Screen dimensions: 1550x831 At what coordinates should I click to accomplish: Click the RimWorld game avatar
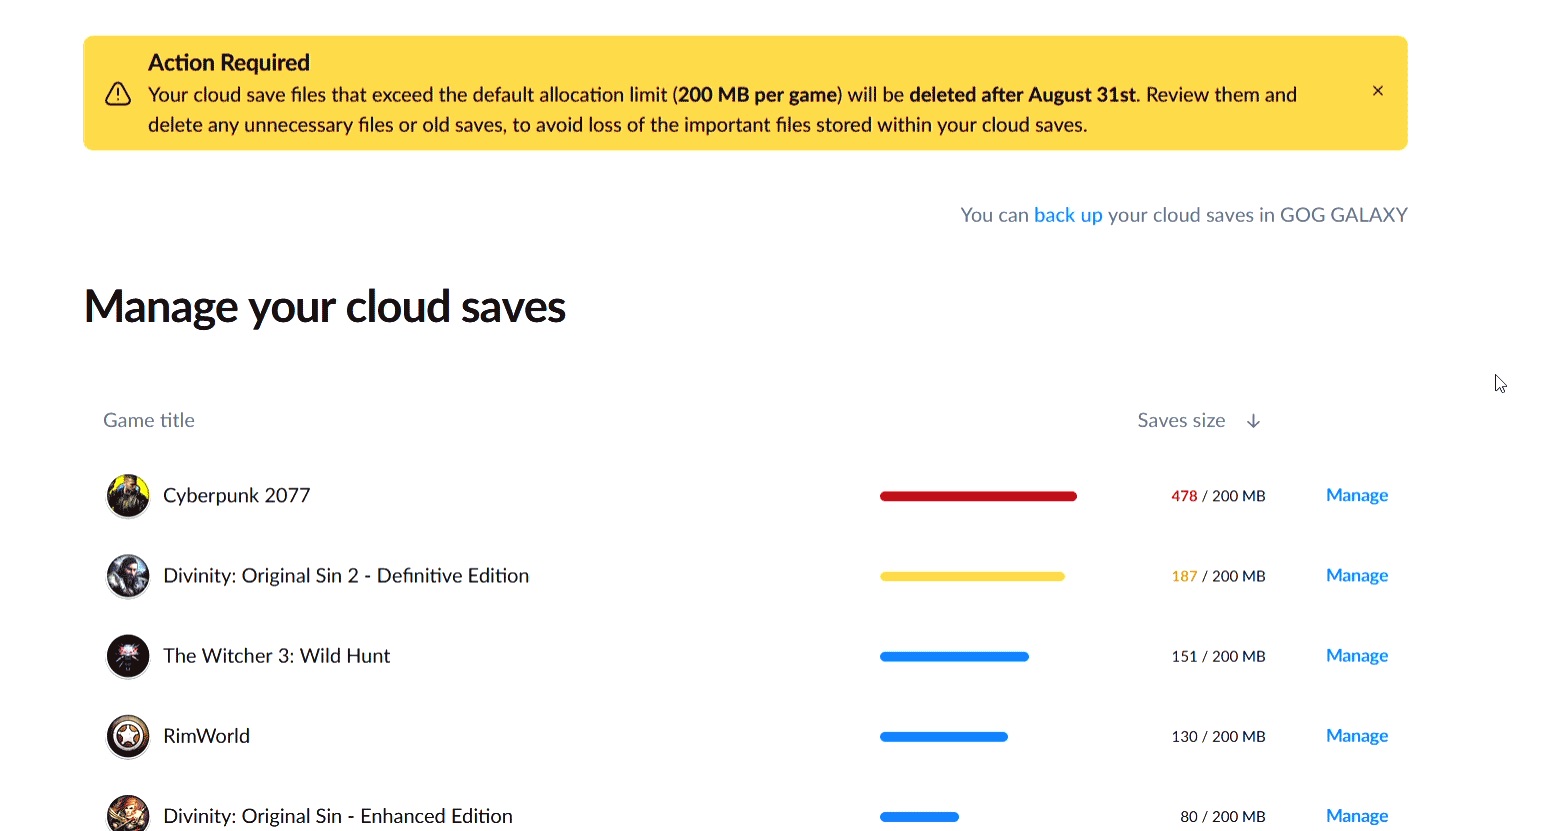tap(128, 736)
